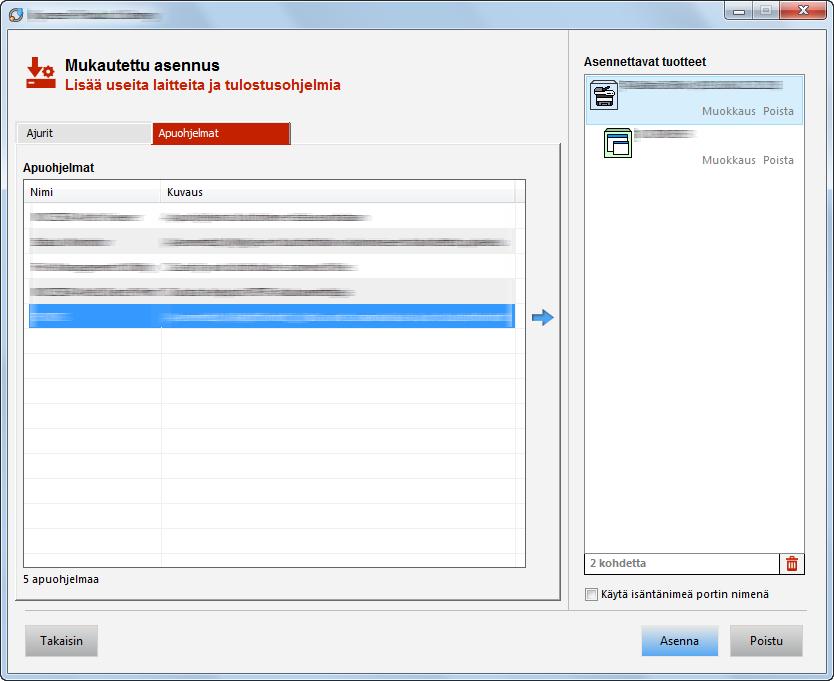Click the Asenna button
The image size is (834, 681).
coord(679,641)
